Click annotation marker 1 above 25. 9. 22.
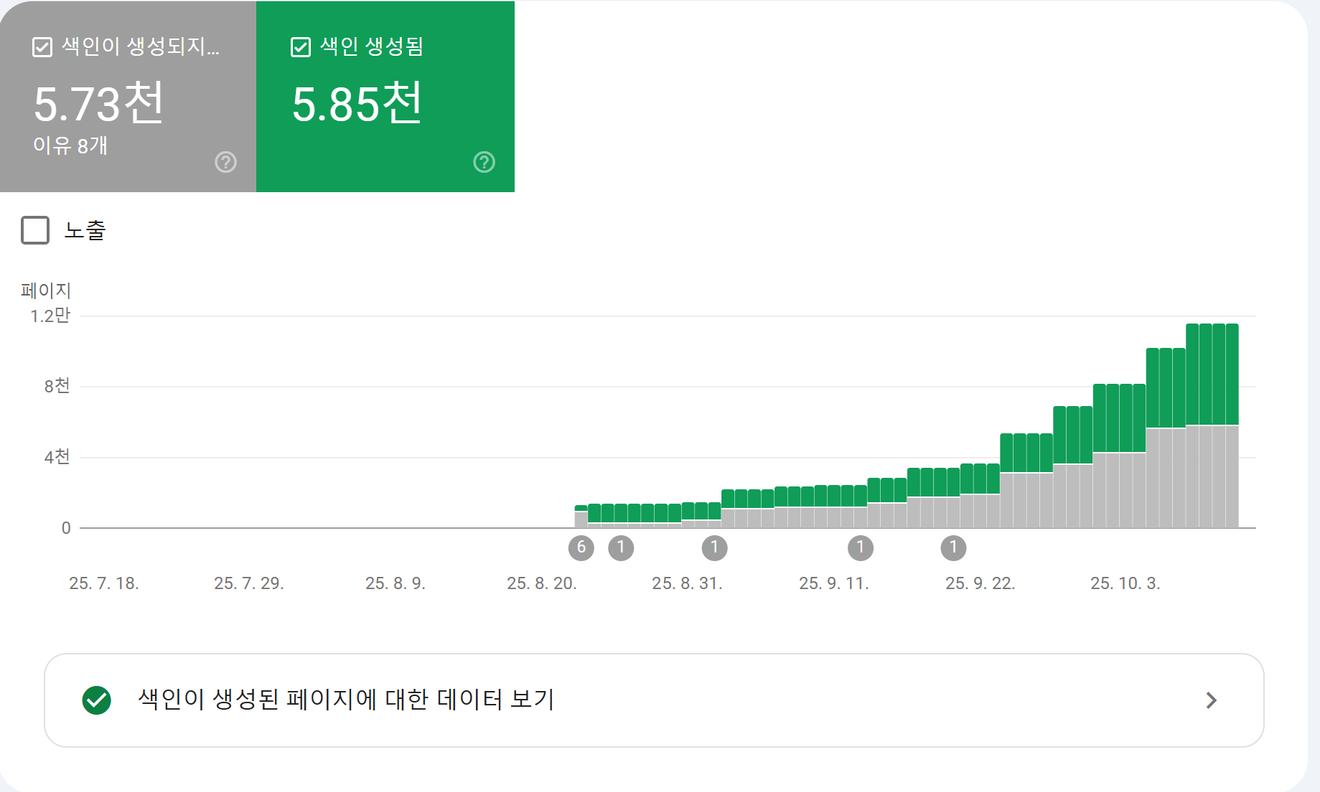The width and height of the screenshot is (1320, 792). coord(954,548)
